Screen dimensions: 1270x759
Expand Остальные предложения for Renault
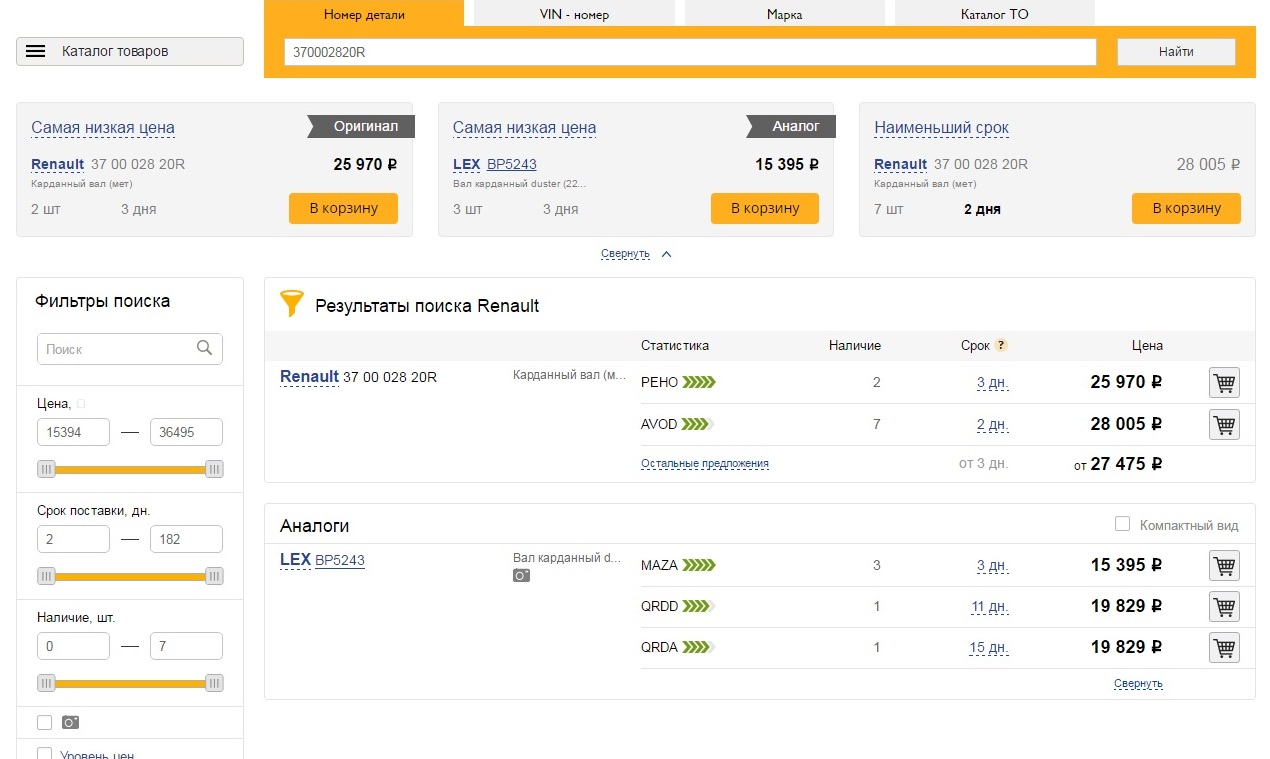(705, 464)
